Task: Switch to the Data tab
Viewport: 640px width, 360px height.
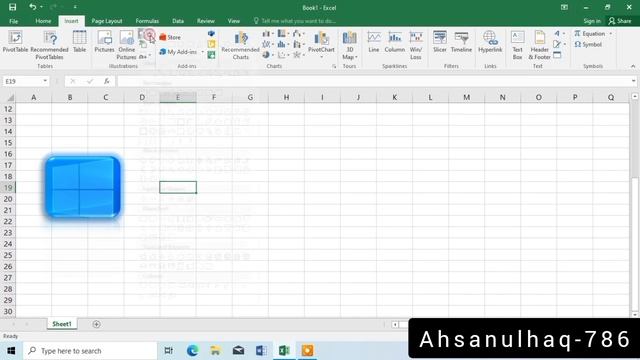Action: [x=178, y=21]
